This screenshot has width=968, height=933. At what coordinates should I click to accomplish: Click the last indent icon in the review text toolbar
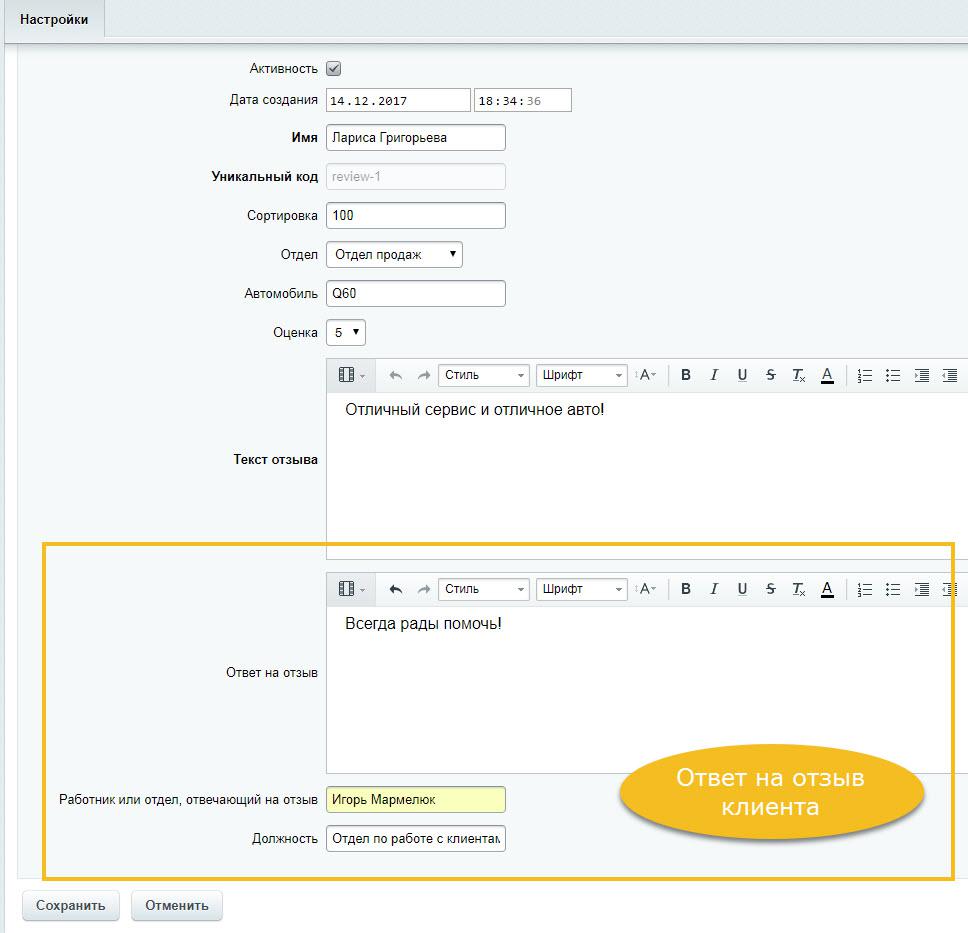point(950,375)
